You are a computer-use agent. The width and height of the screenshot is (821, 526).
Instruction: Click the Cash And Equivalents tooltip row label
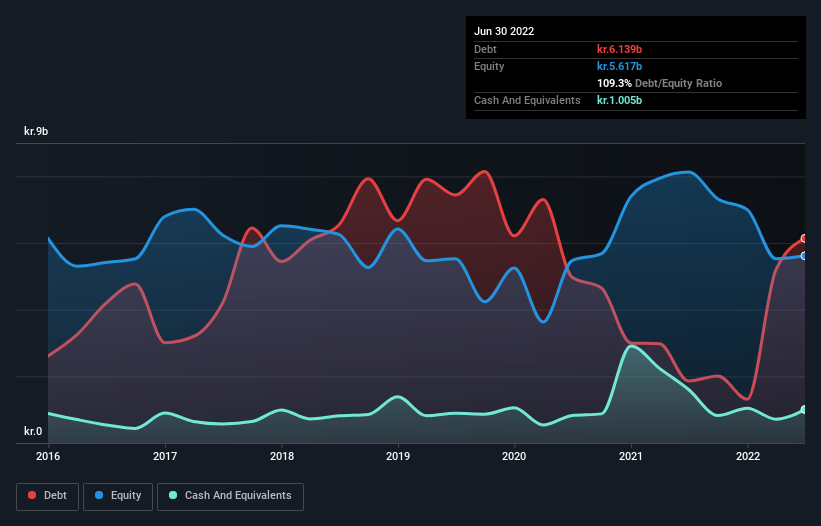(x=527, y=100)
